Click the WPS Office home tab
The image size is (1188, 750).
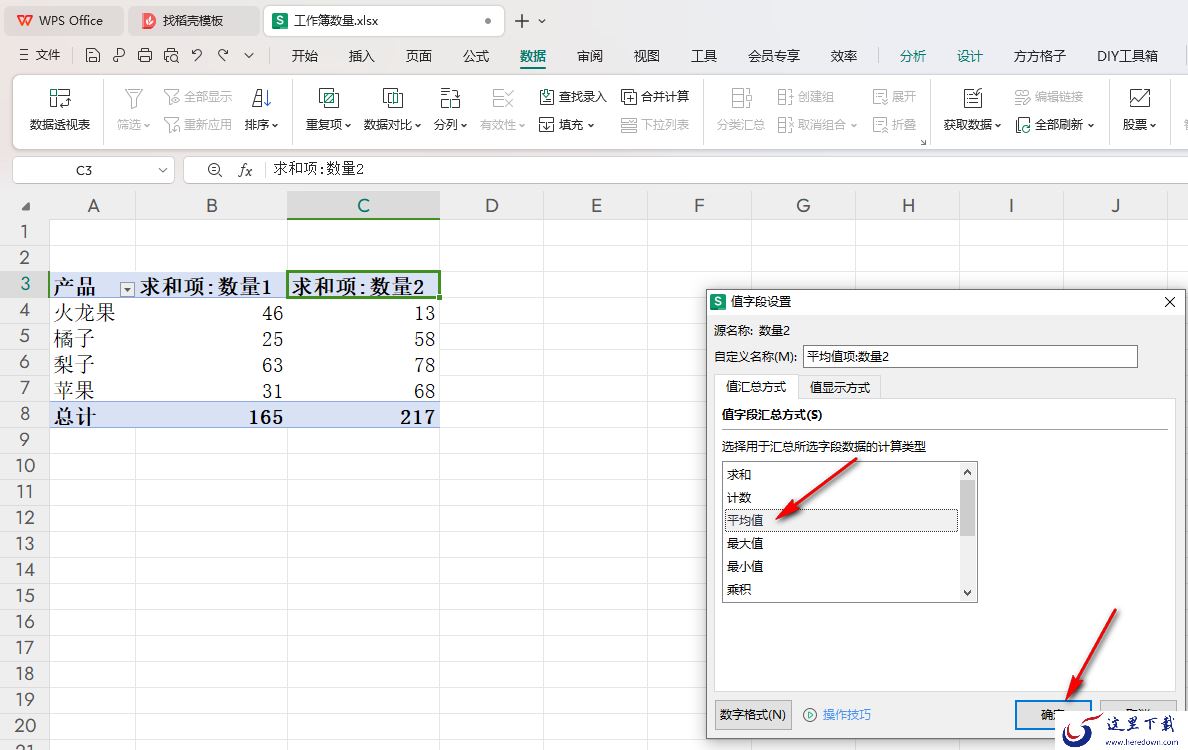click(64, 20)
